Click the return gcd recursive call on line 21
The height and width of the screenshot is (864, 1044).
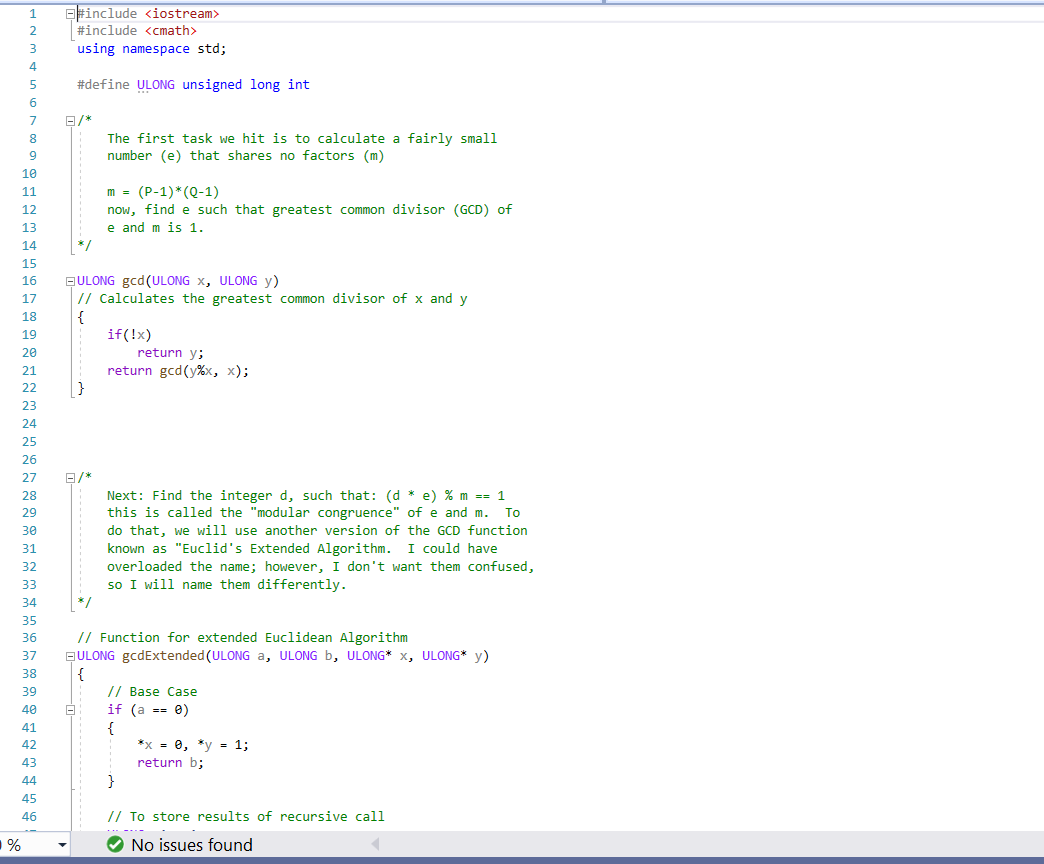(180, 370)
